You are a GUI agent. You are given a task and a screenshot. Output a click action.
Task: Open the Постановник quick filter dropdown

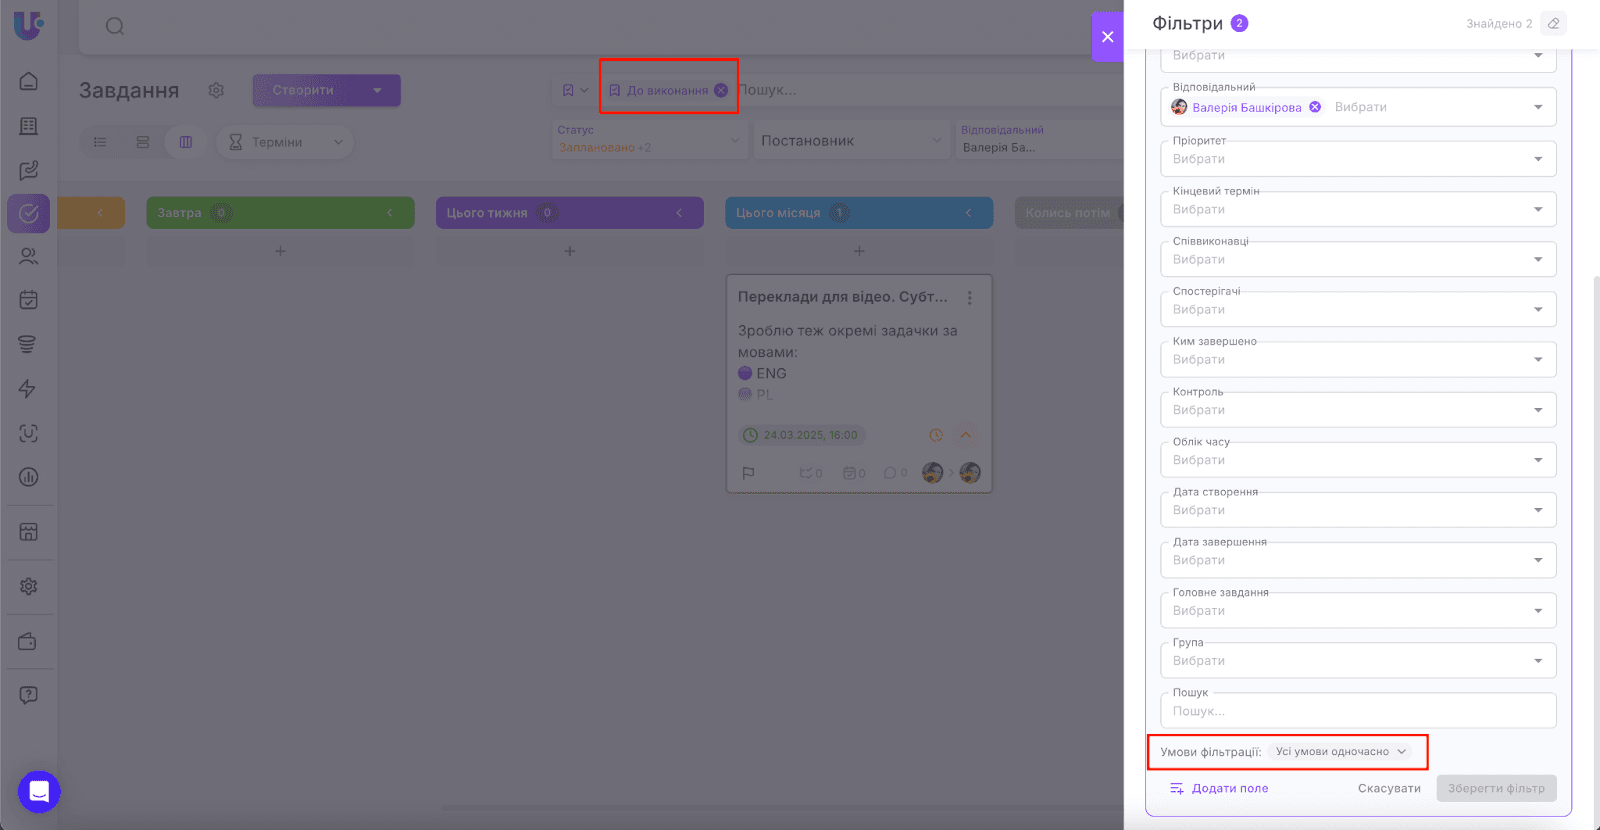pyautogui.click(x=852, y=141)
